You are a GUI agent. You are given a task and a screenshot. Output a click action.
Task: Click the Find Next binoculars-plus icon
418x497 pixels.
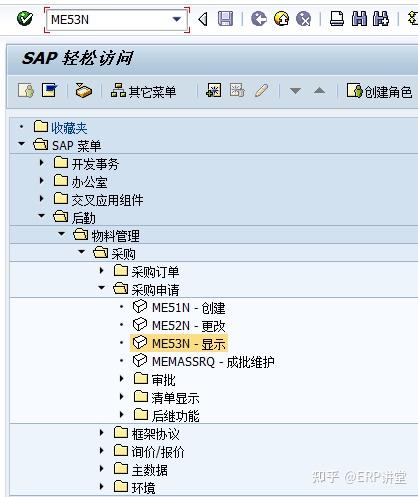(381, 19)
